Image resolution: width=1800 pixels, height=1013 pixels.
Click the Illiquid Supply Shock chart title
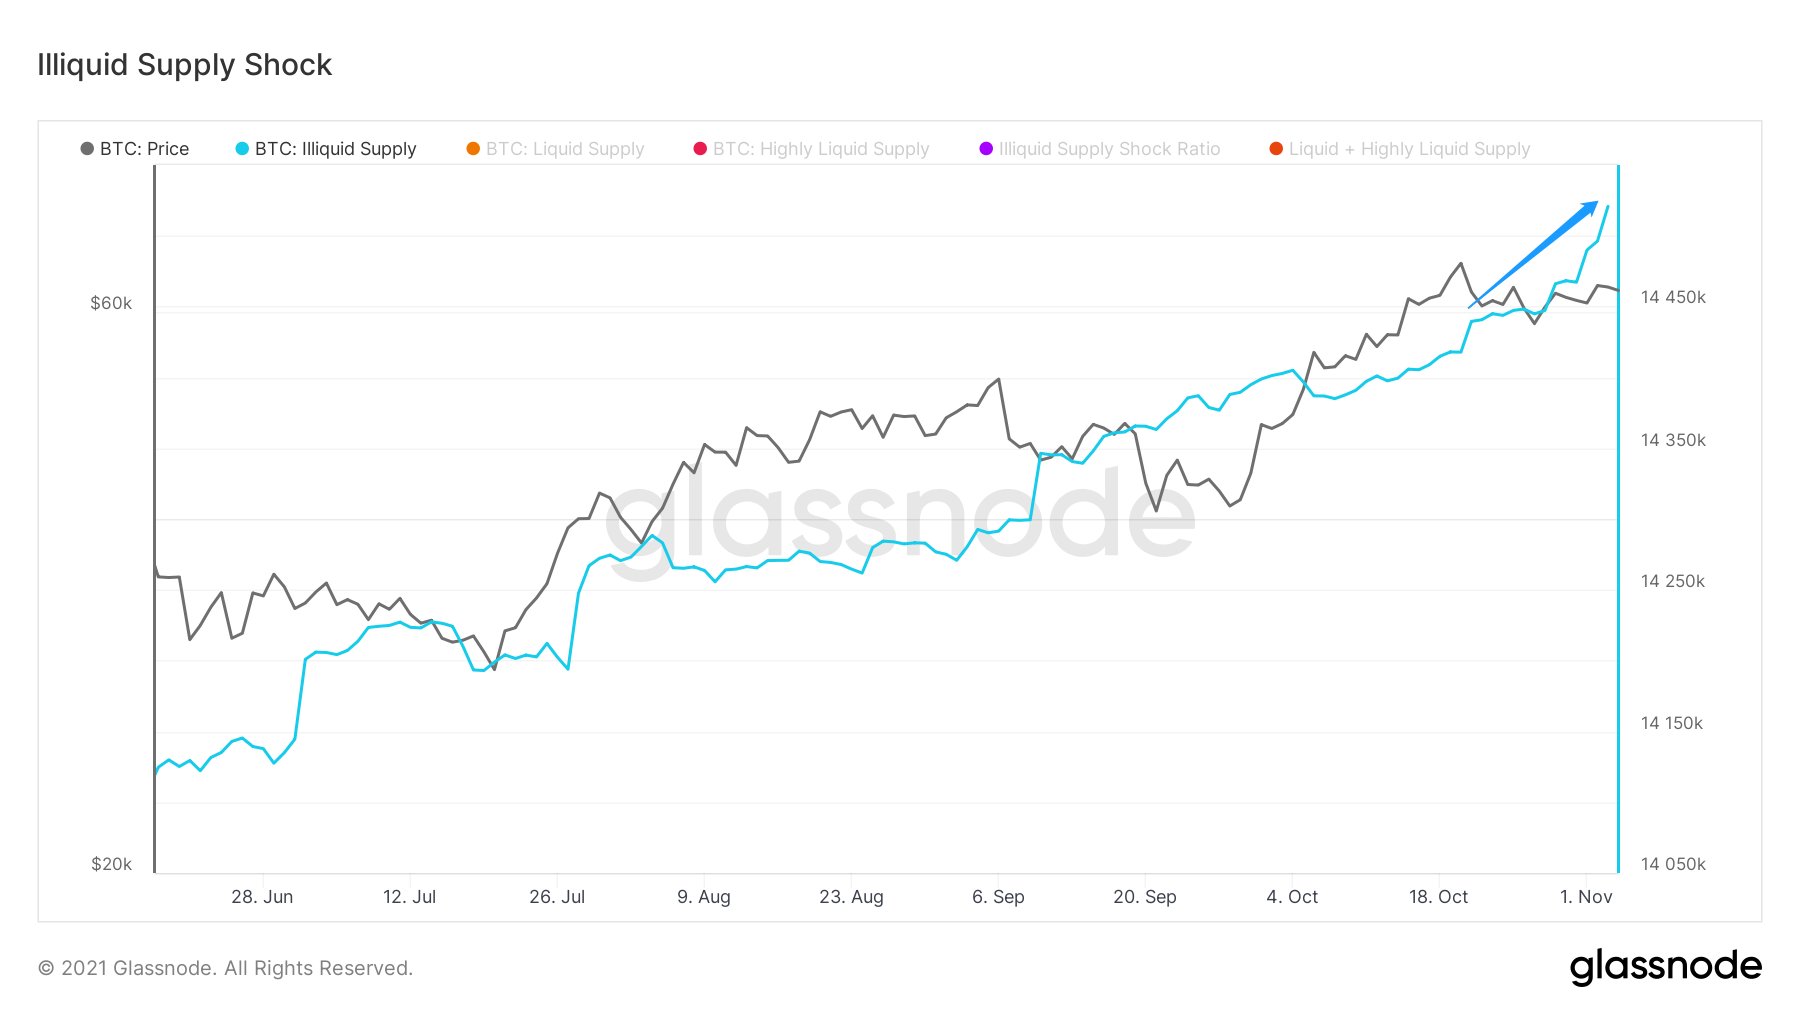(185, 65)
